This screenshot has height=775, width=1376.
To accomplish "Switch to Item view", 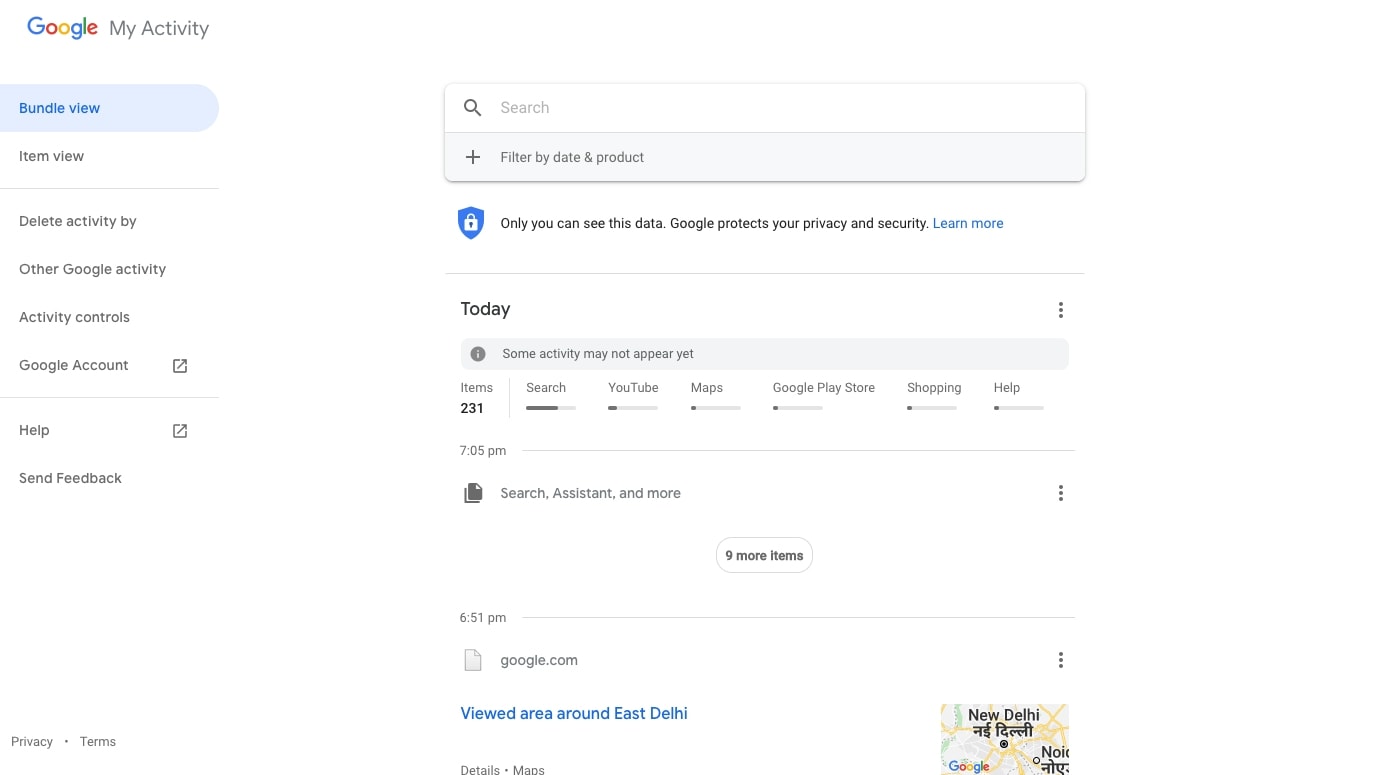I will coord(109,156).
